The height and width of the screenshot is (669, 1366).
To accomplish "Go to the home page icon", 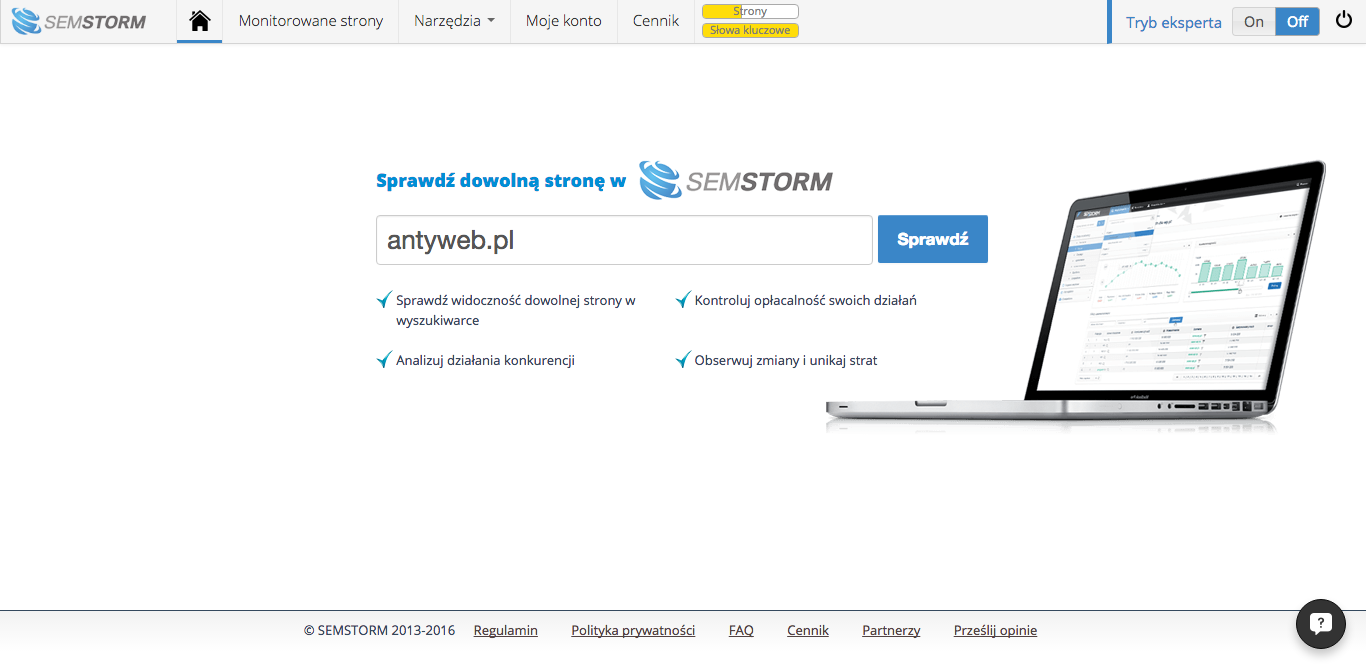I will [x=200, y=21].
